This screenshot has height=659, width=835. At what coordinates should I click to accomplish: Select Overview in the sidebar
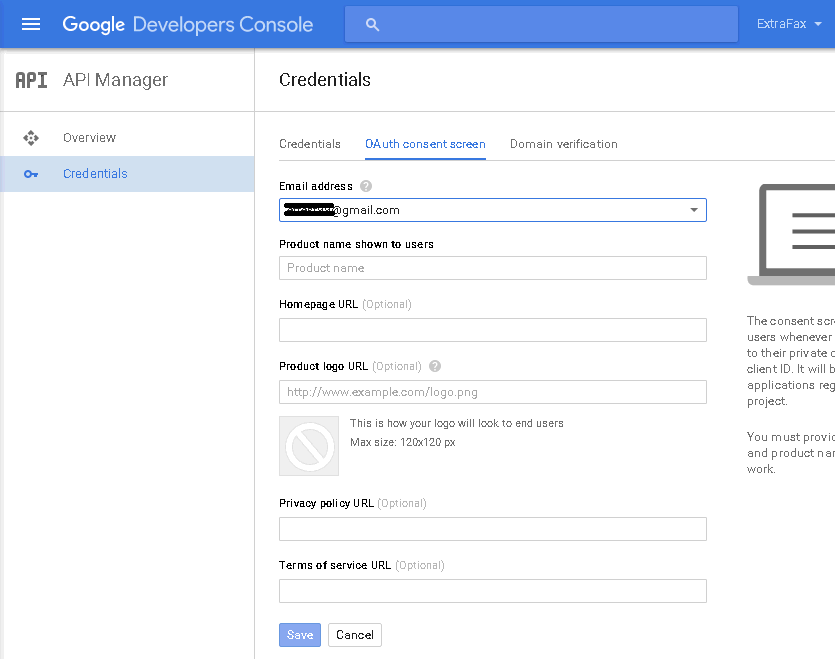[127, 138]
